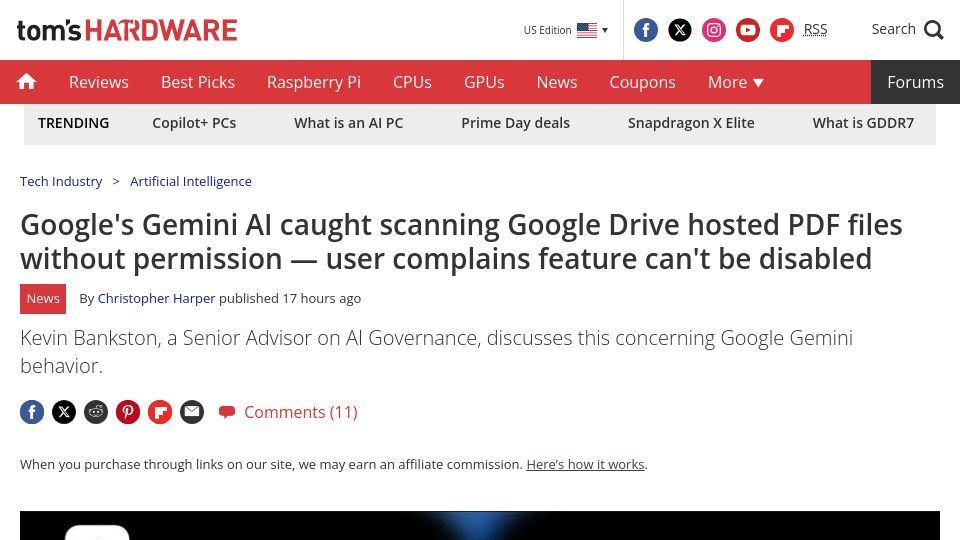Expand the More menu
The width and height of the screenshot is (960, 540).
[x=735, y=82]
